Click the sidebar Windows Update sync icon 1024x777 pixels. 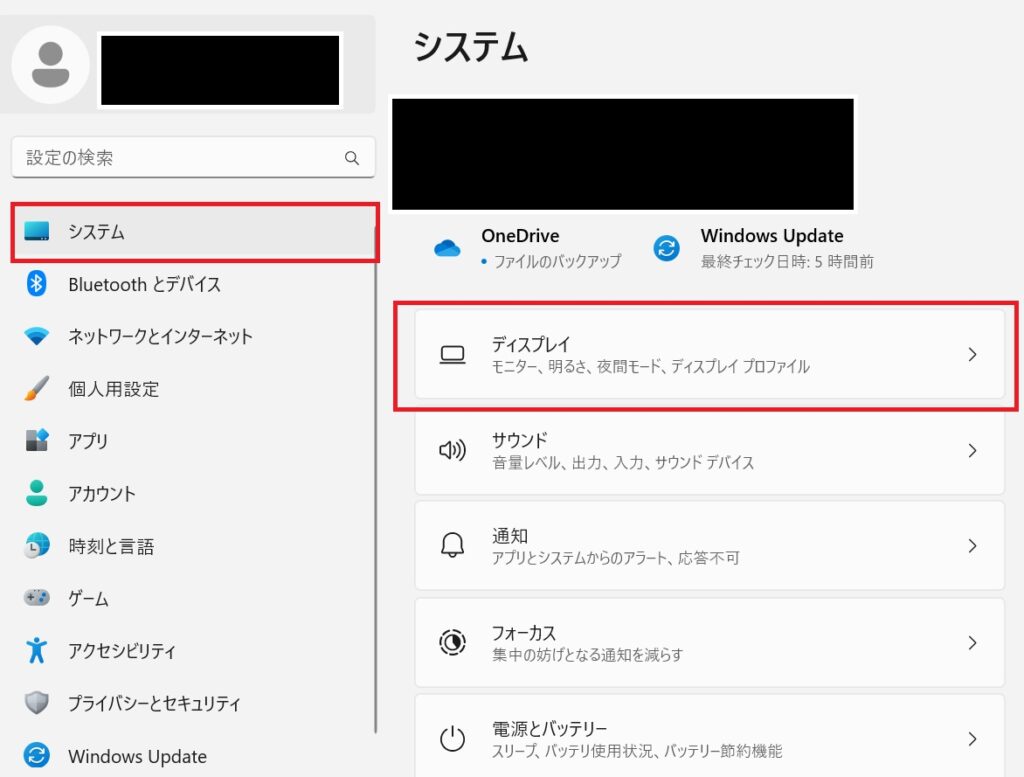point(37,755)
